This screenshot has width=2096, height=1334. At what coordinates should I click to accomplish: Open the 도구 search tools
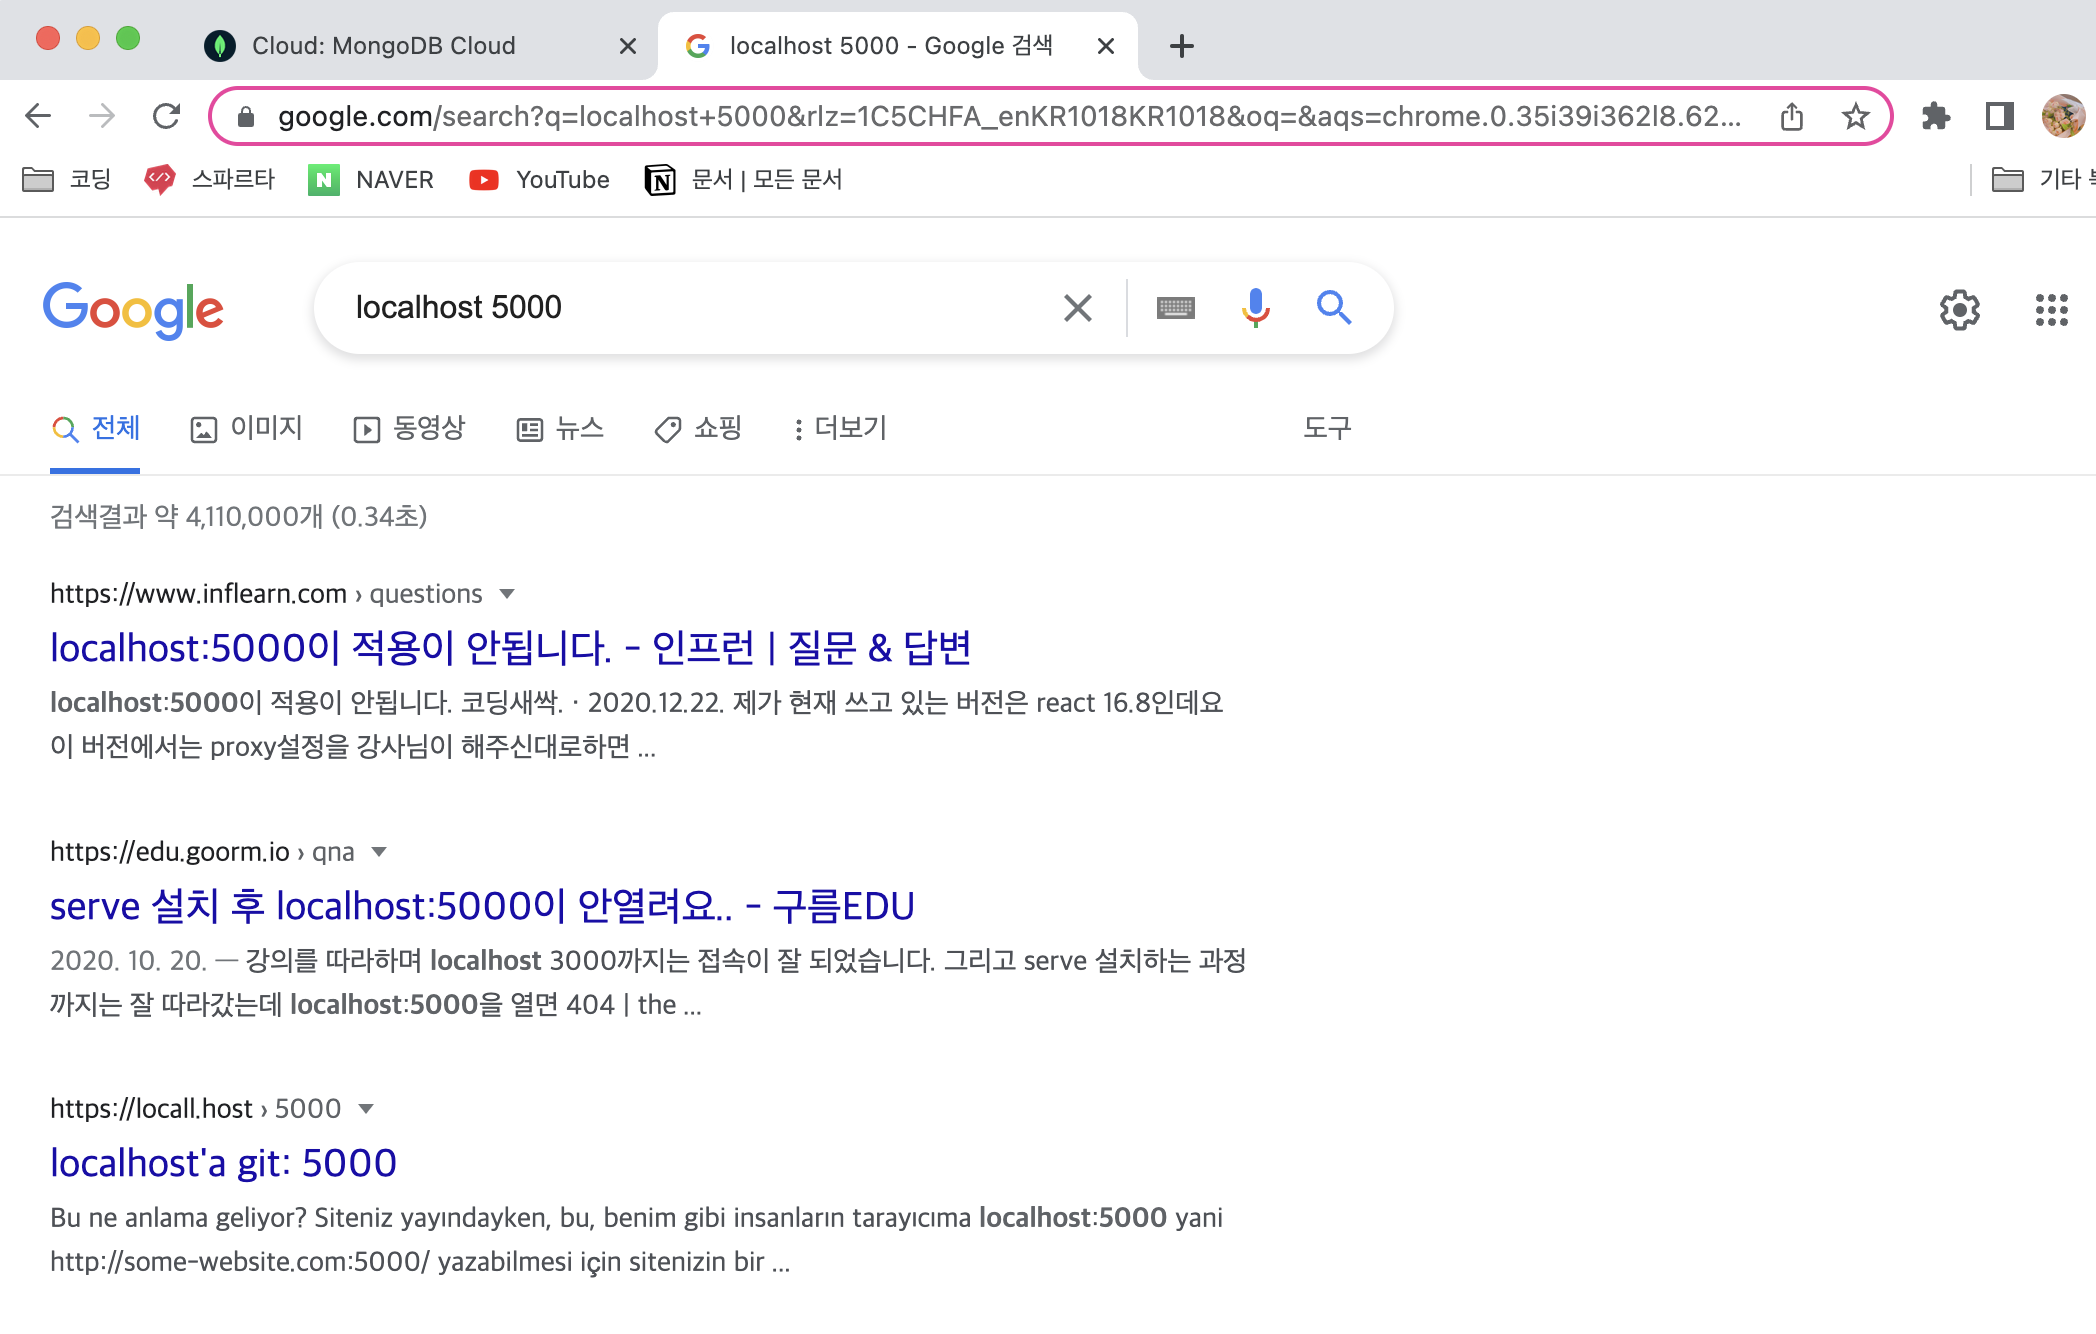point(1327,429)
